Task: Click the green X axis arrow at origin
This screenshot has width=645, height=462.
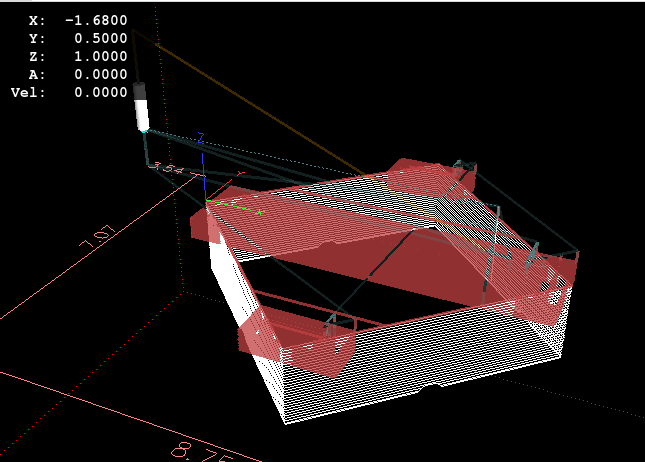Action: pyautogui.click(x=240, y=207)
